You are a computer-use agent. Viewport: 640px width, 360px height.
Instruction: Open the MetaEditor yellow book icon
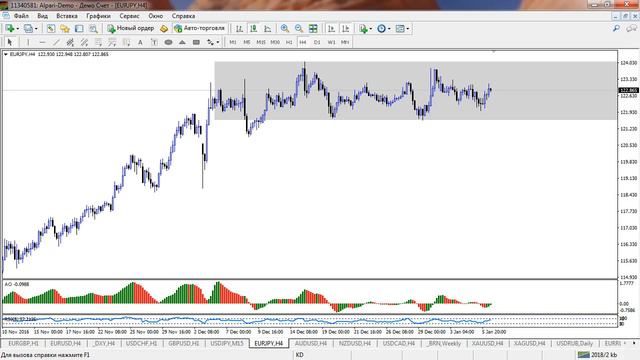click(164, 29)
